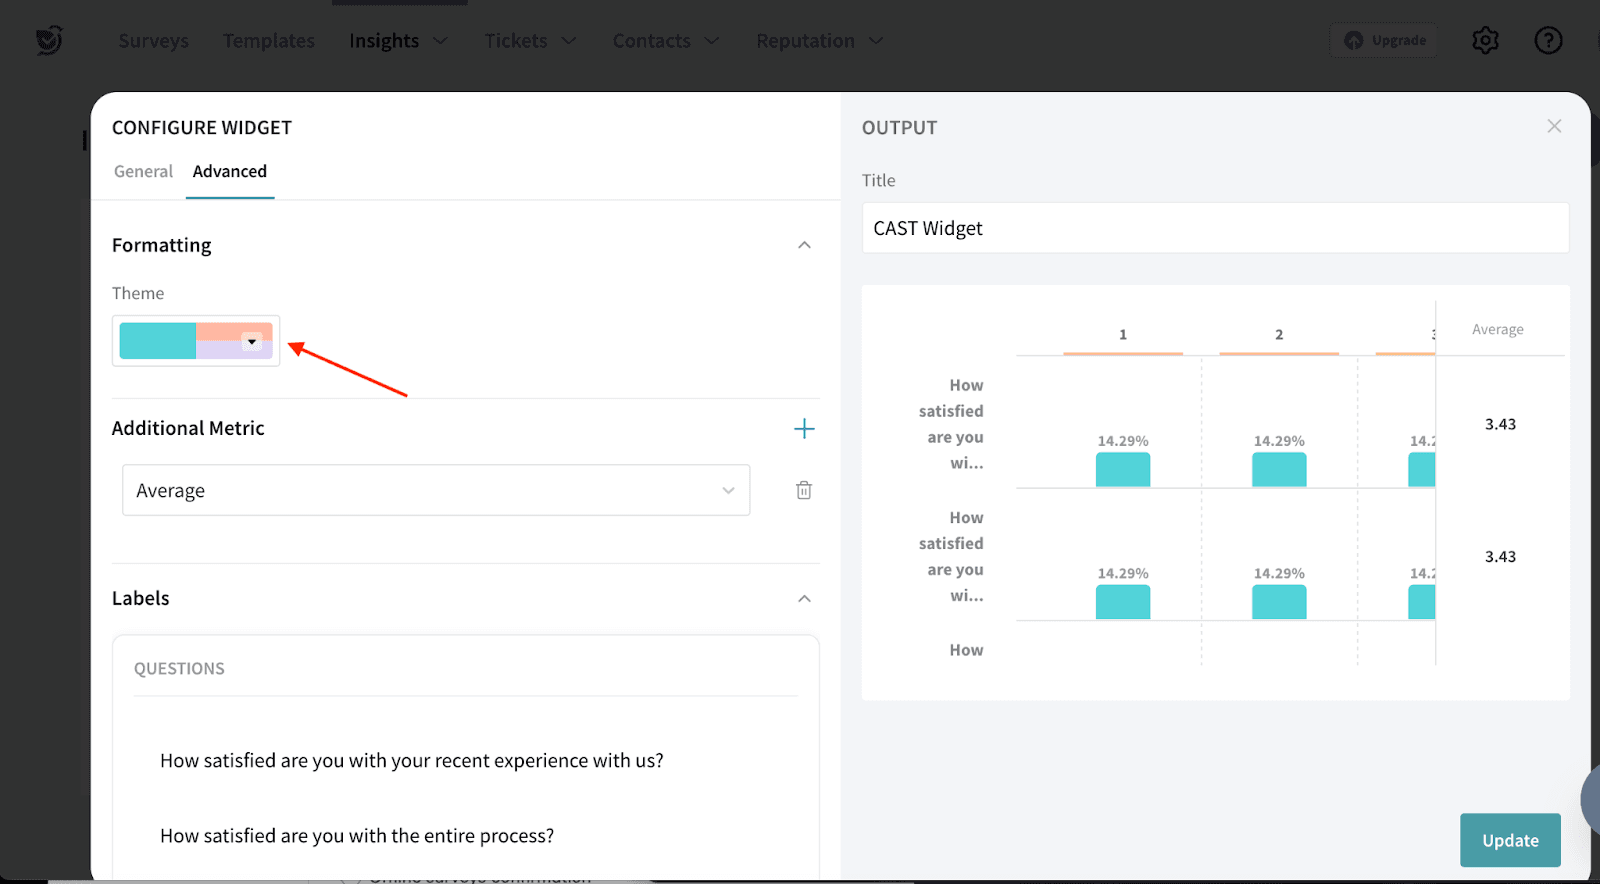This screenshot has width=1600, height=884.
Task: Edit the entire process question label
Action: 357,835
